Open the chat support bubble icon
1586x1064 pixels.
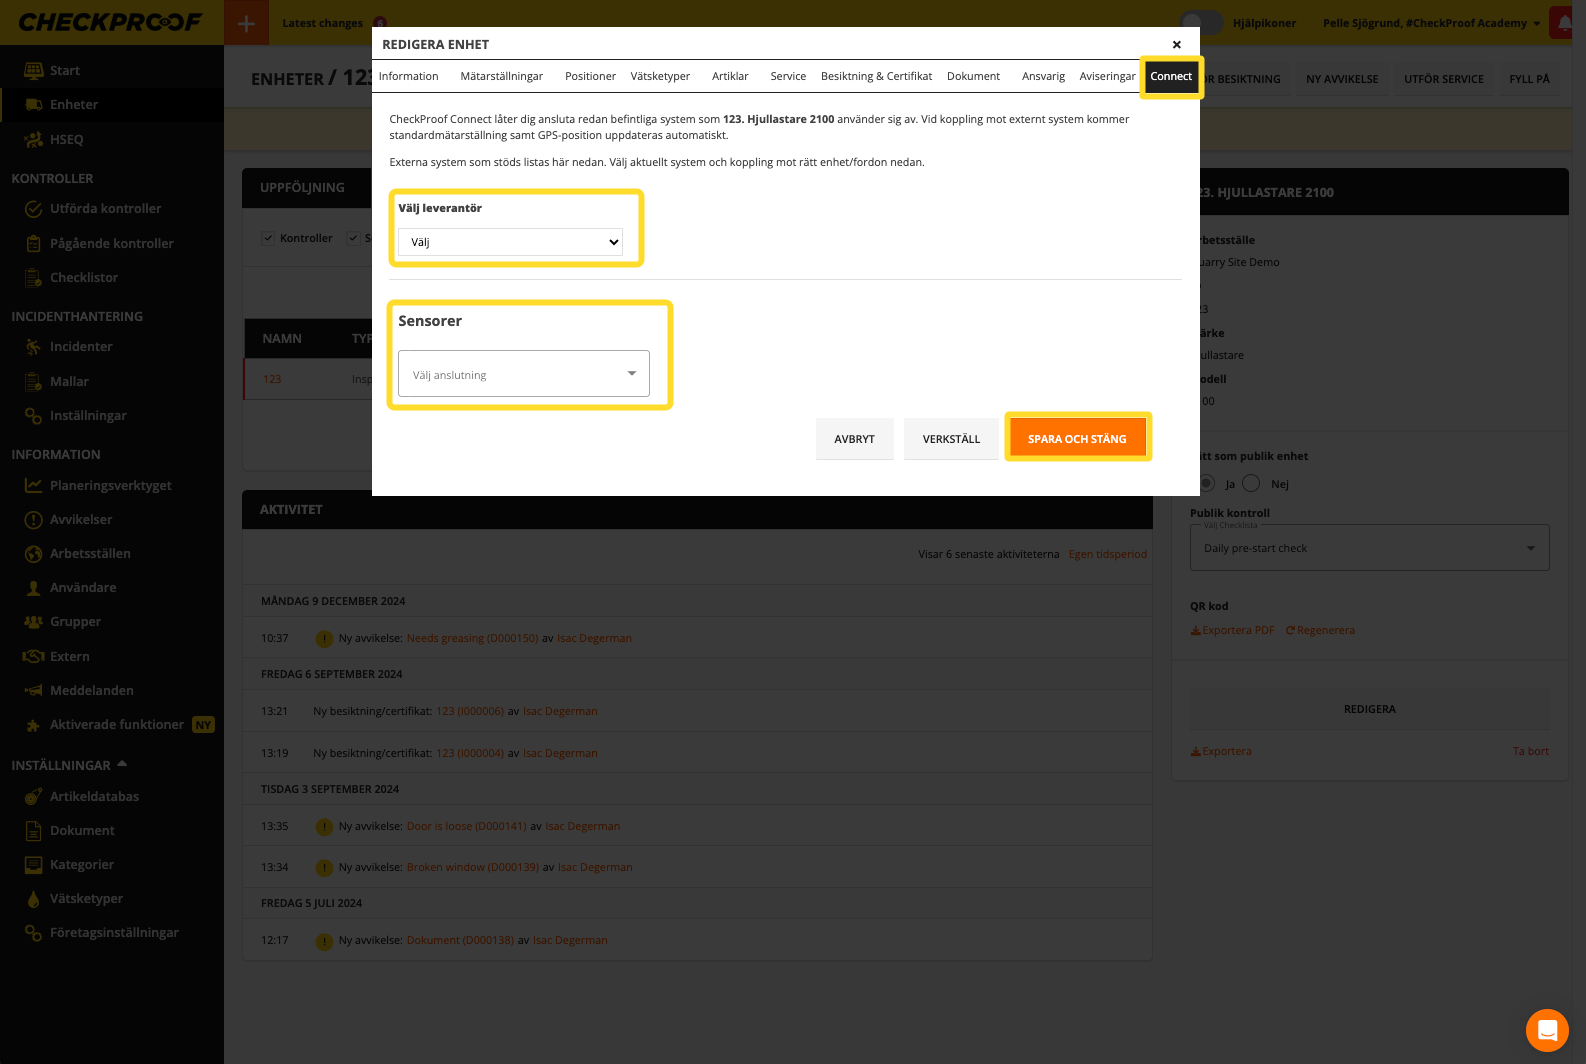coord(1547,1030)
